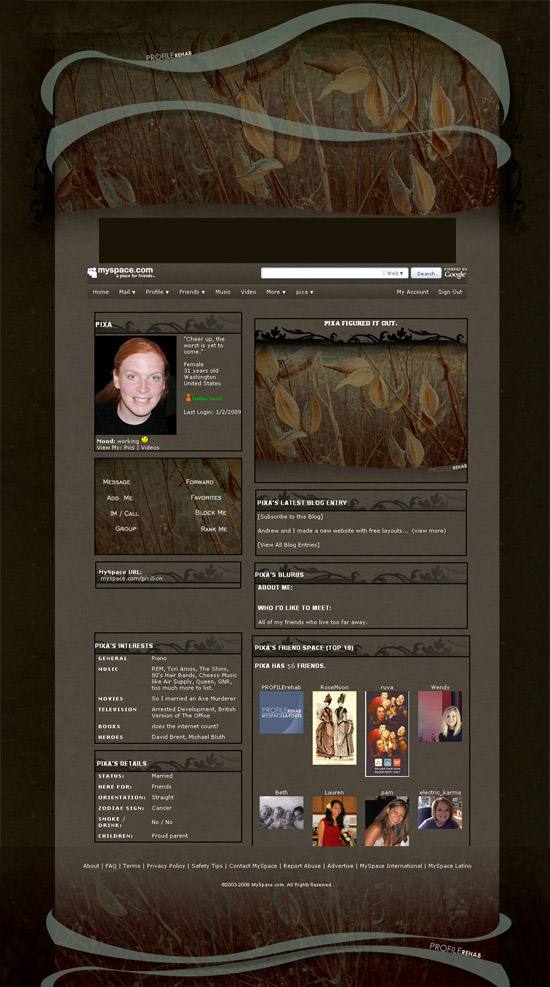The image size is (550, 987).
Task: Go to Home in navigation bar
Action: pyautogui.click(x=101, y=292)
